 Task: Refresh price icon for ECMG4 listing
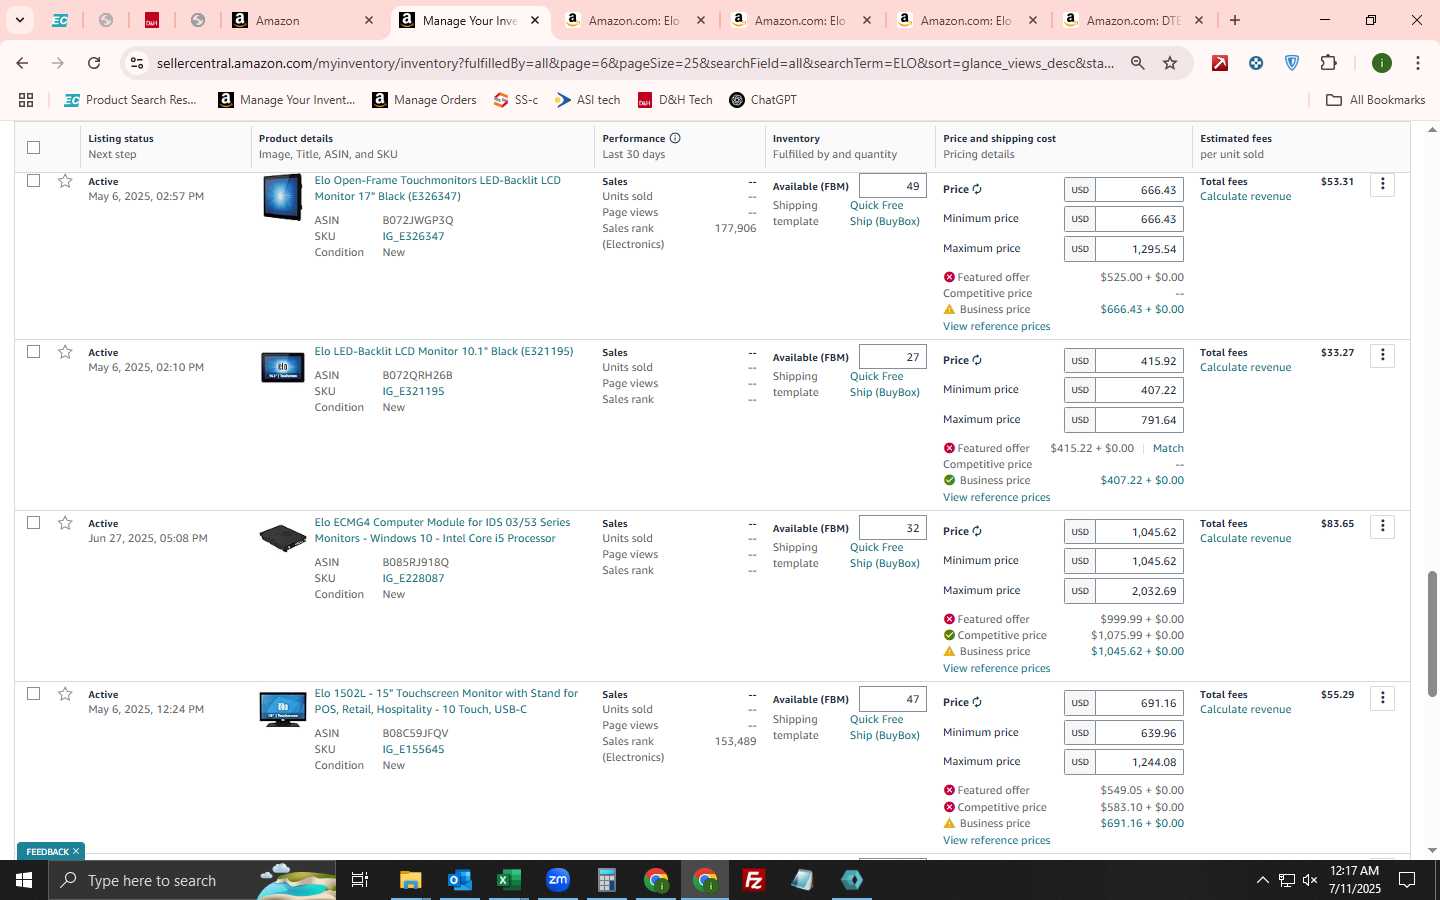[x=977, y=531]
